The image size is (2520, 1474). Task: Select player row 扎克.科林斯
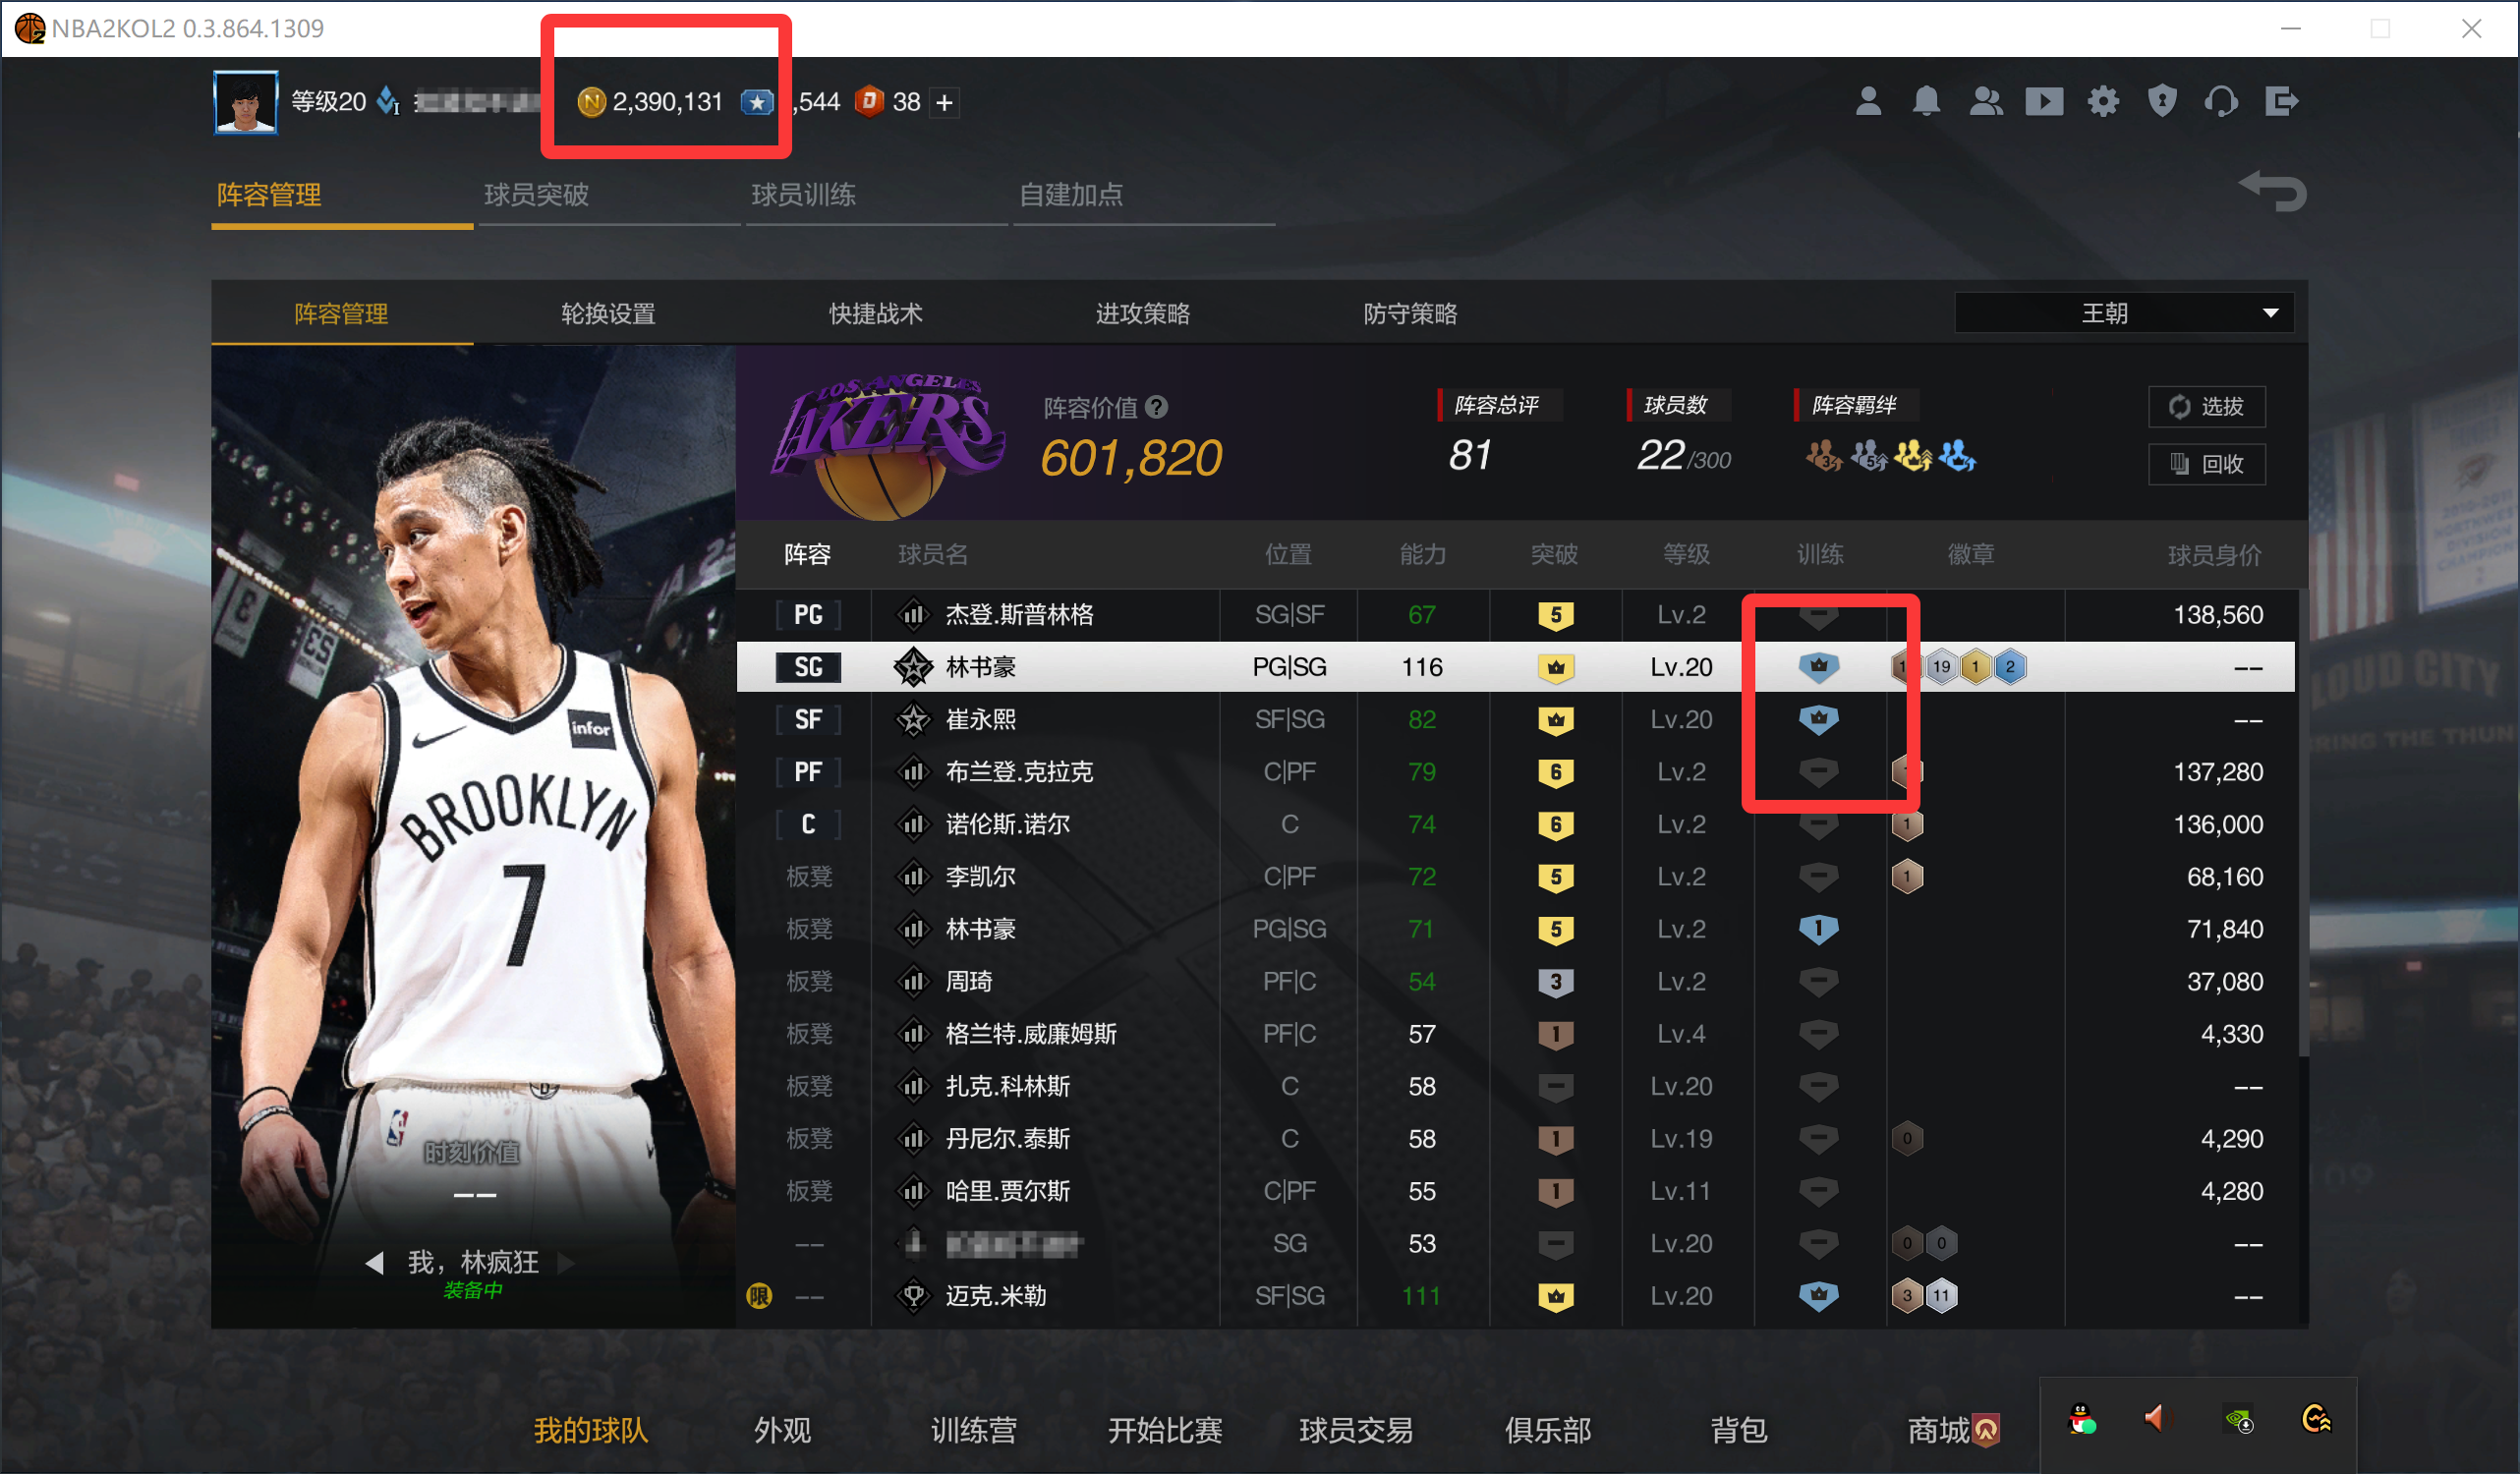tap(1515, 1086)
